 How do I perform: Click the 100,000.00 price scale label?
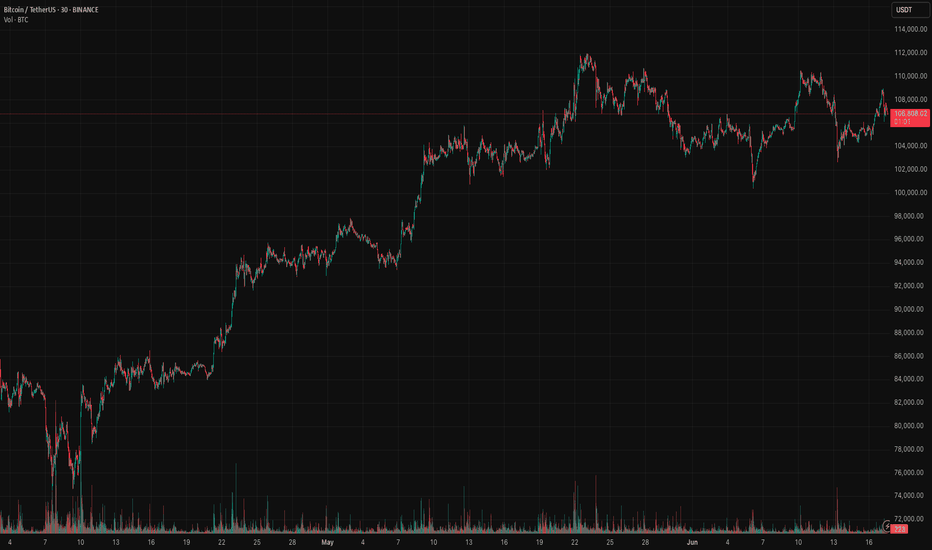click(910, 193)
